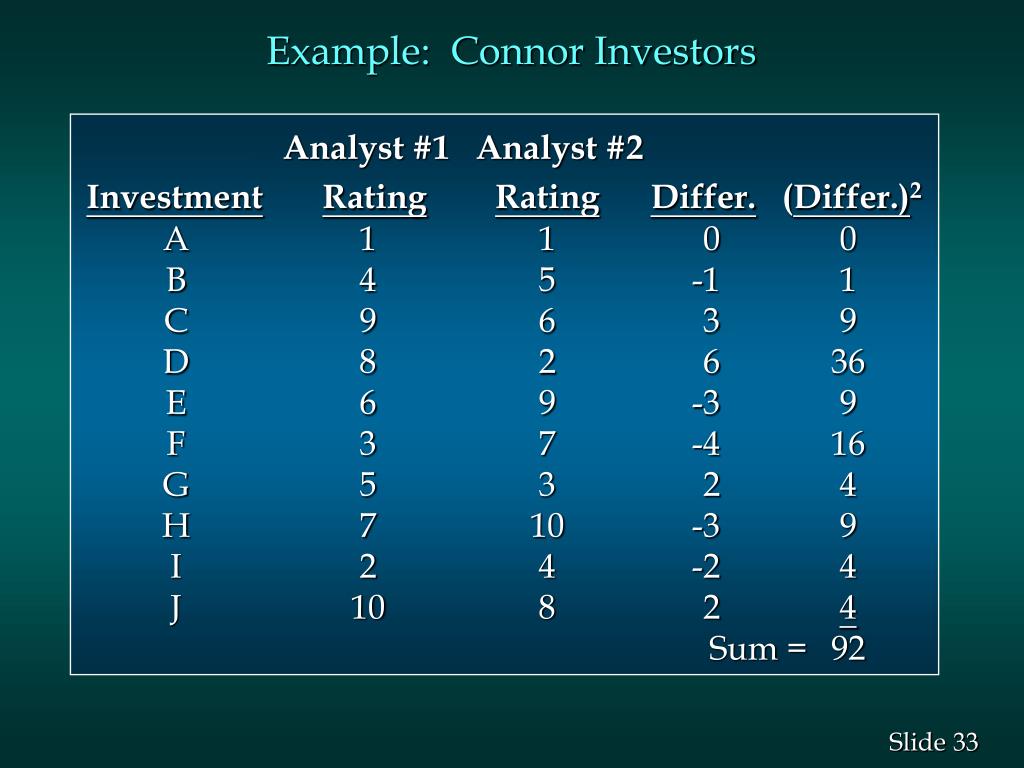Viewport: 1024px width, 768px height.
Task: Select the sum total '92'
Action: click(848, 648)
